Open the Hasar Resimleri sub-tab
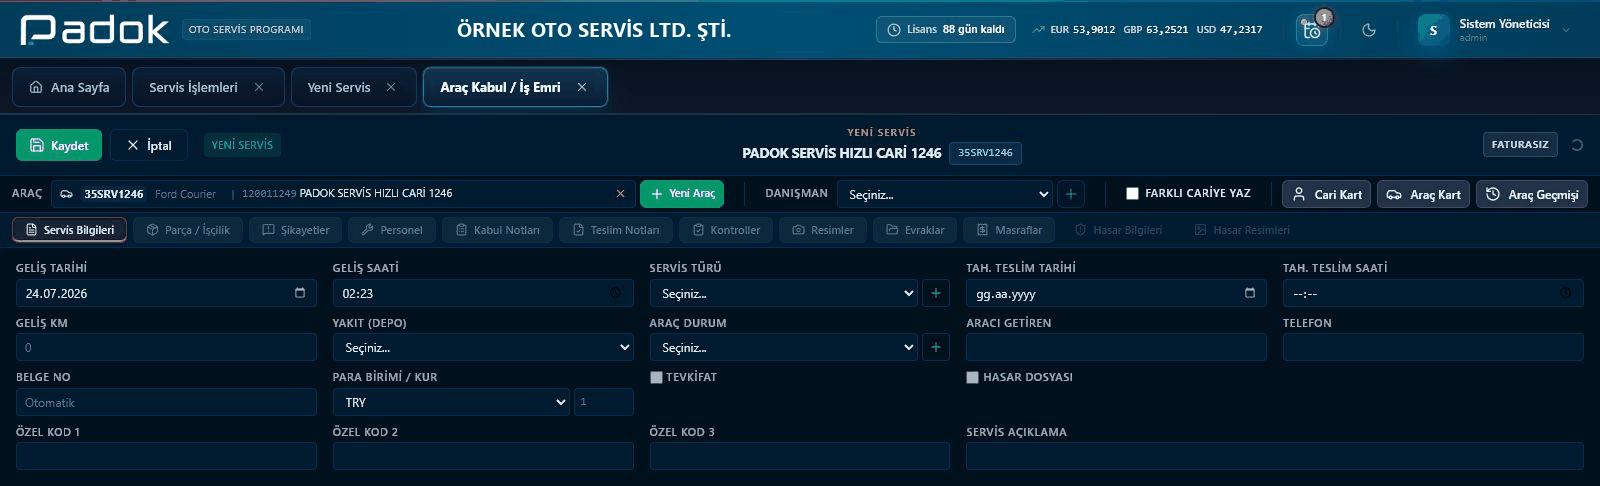The image size is (1600, 486). click(1242, 230)
